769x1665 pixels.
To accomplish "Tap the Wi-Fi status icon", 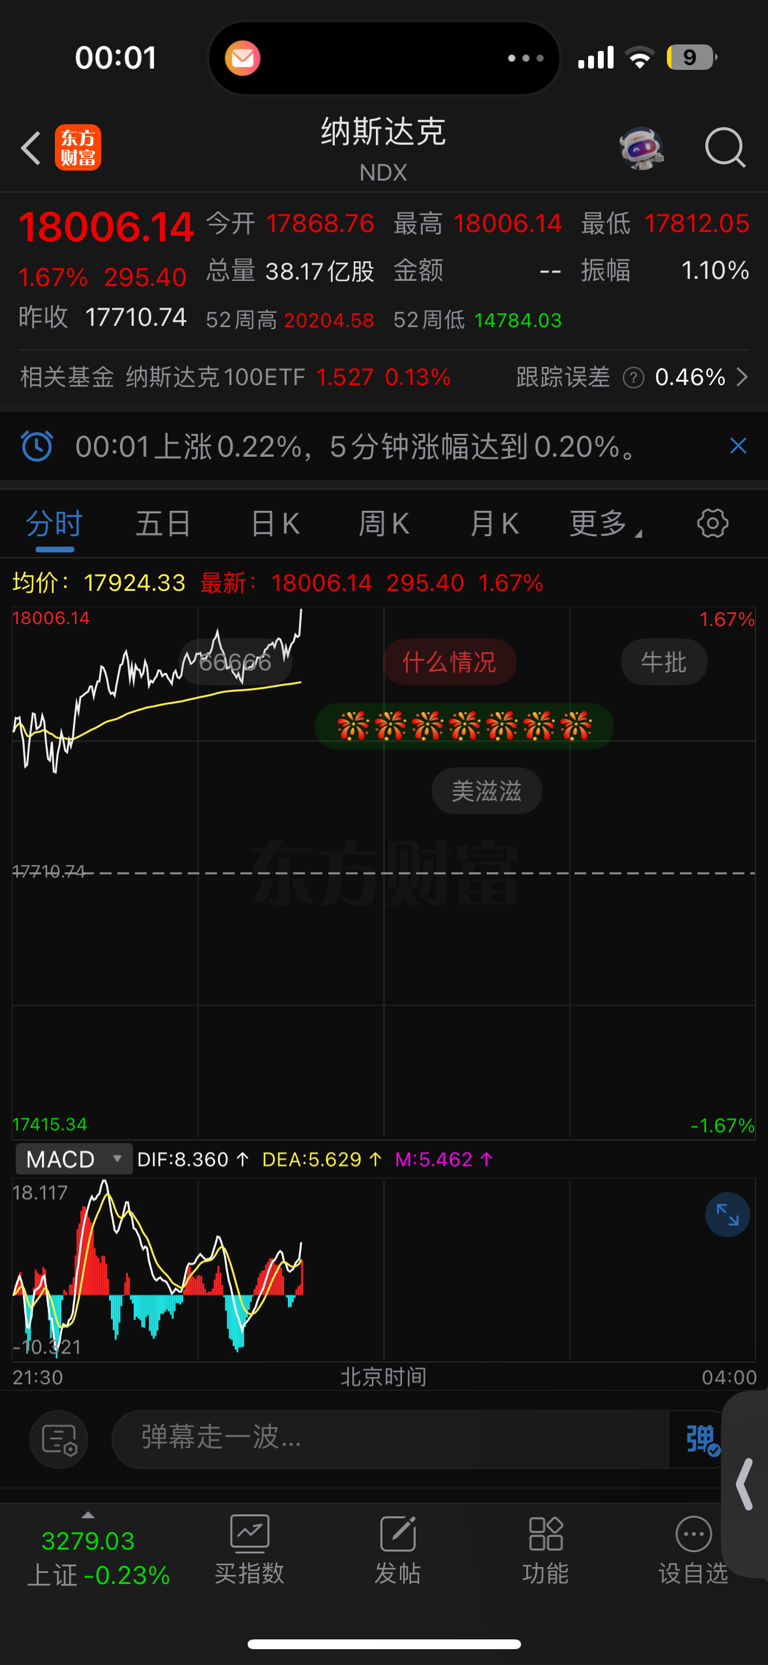I will pos(640,58).
